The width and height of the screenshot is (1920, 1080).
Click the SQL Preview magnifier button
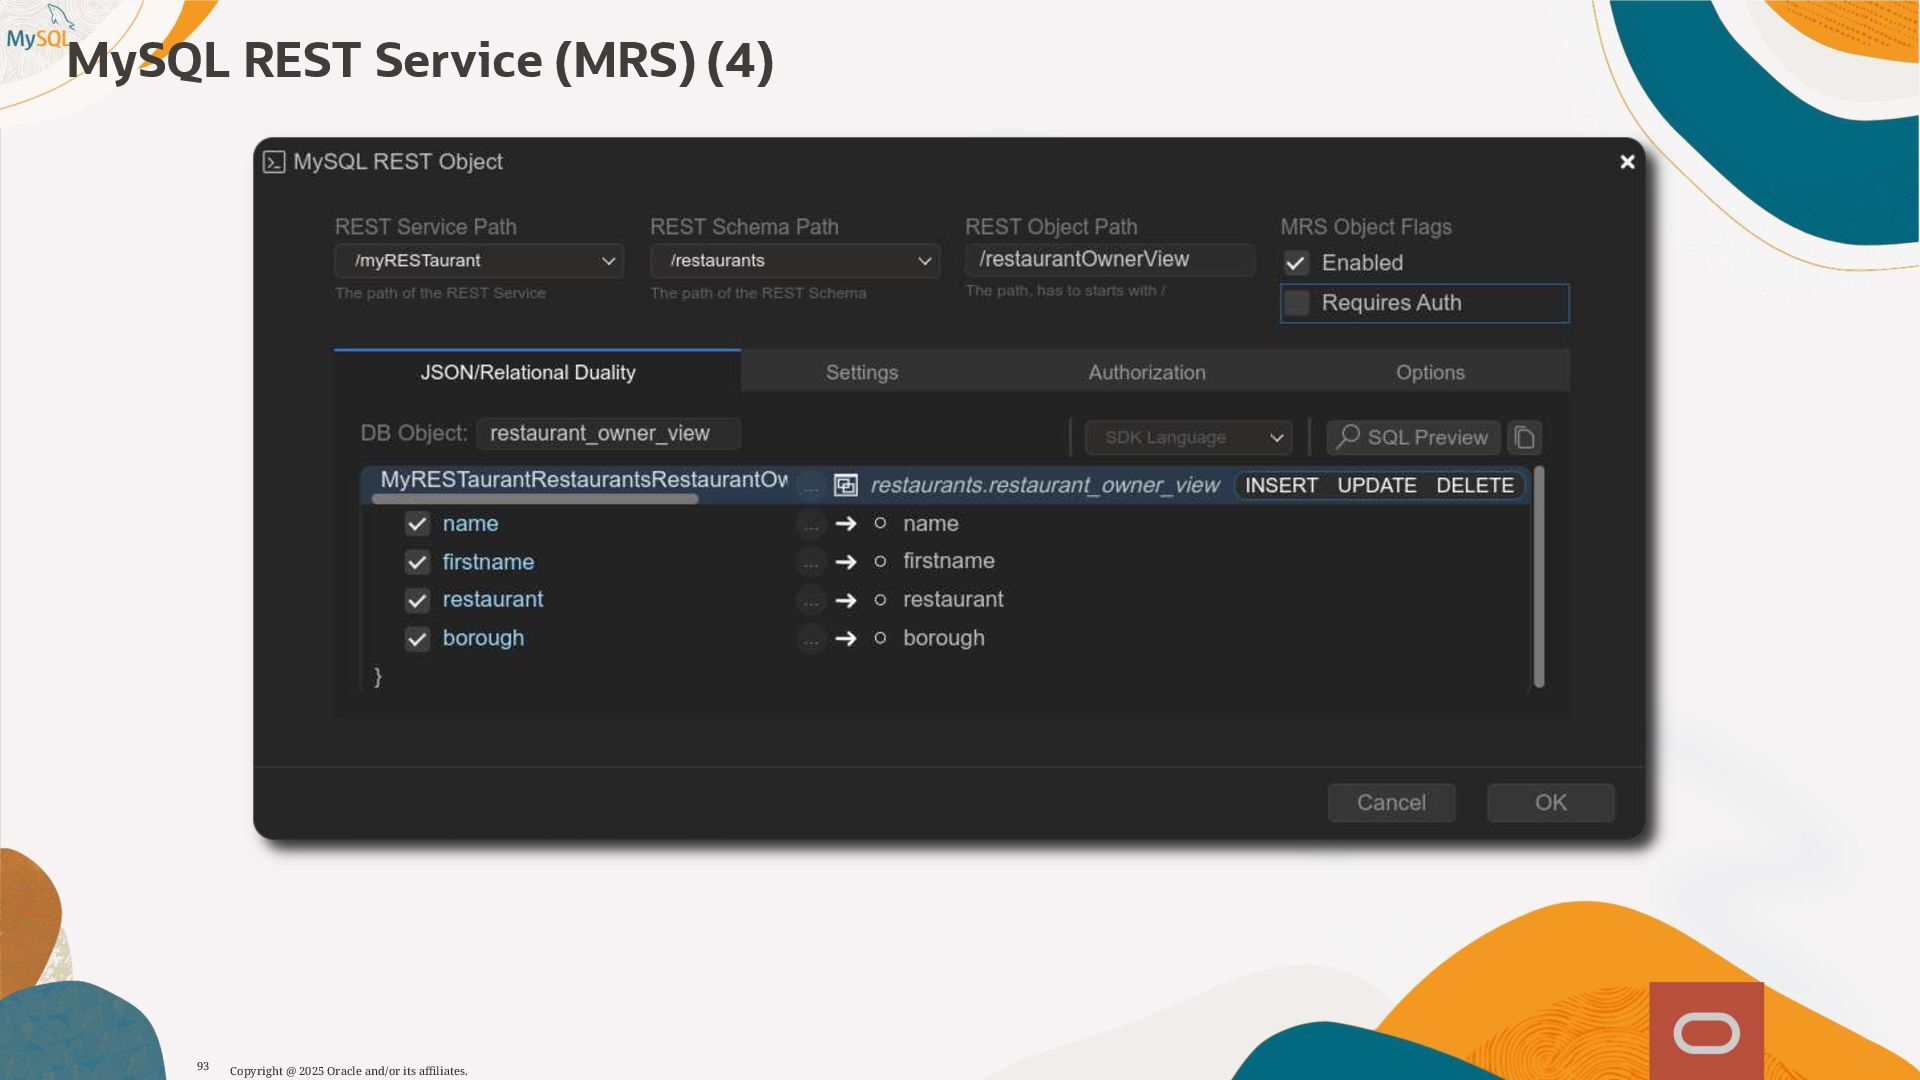(1412, 437)
